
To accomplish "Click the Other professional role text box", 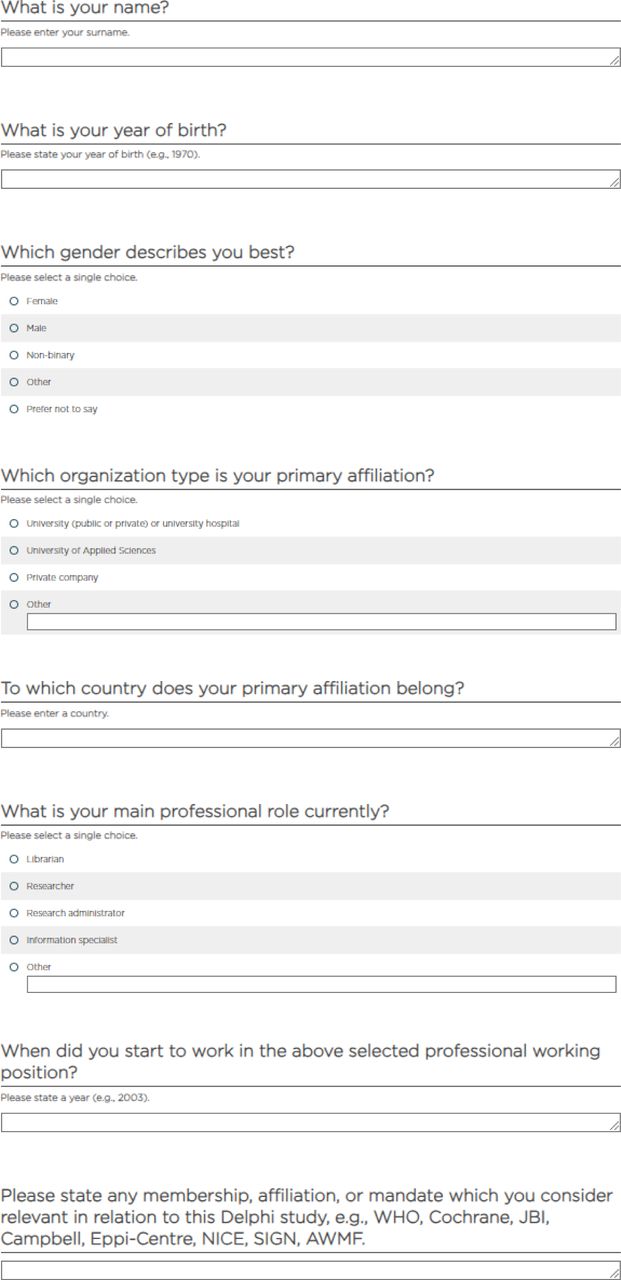I will [x=321, y=985].
